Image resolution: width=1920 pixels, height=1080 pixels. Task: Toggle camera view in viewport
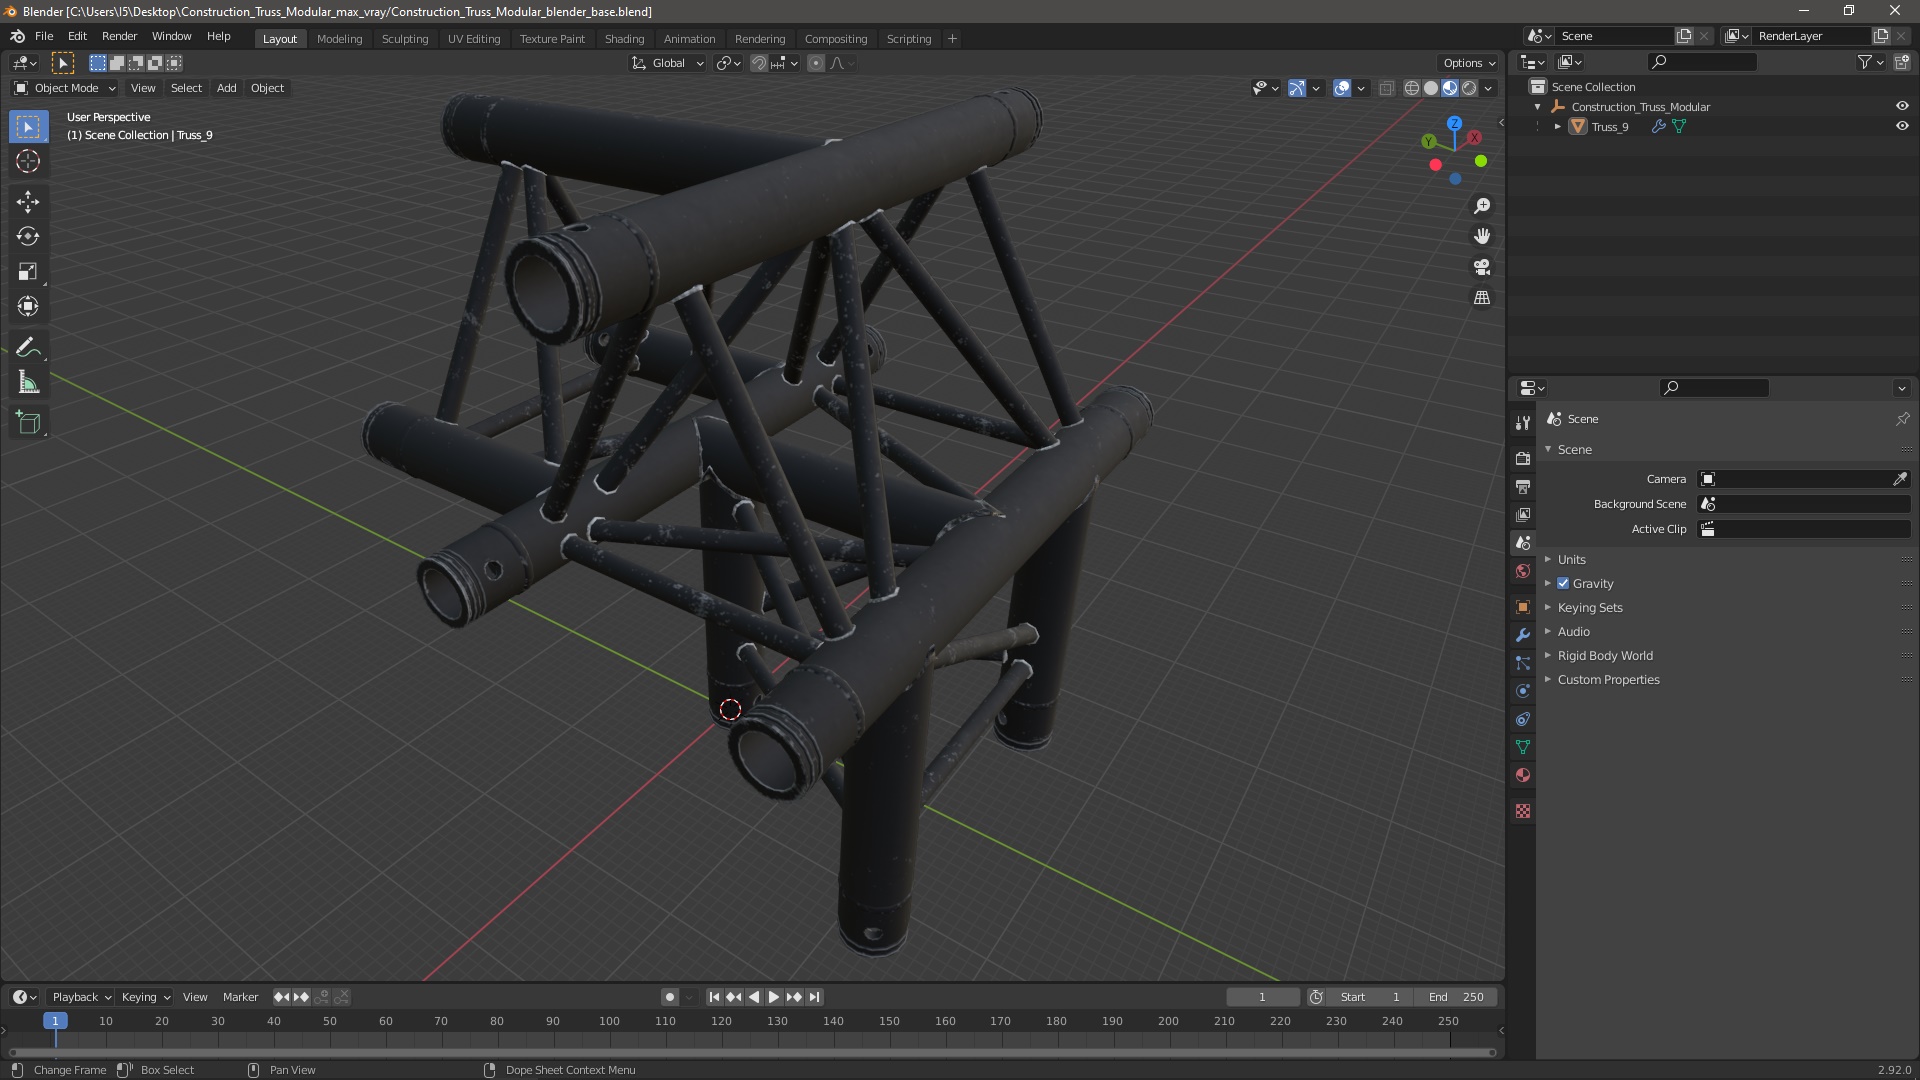(x=1482, y=267)
